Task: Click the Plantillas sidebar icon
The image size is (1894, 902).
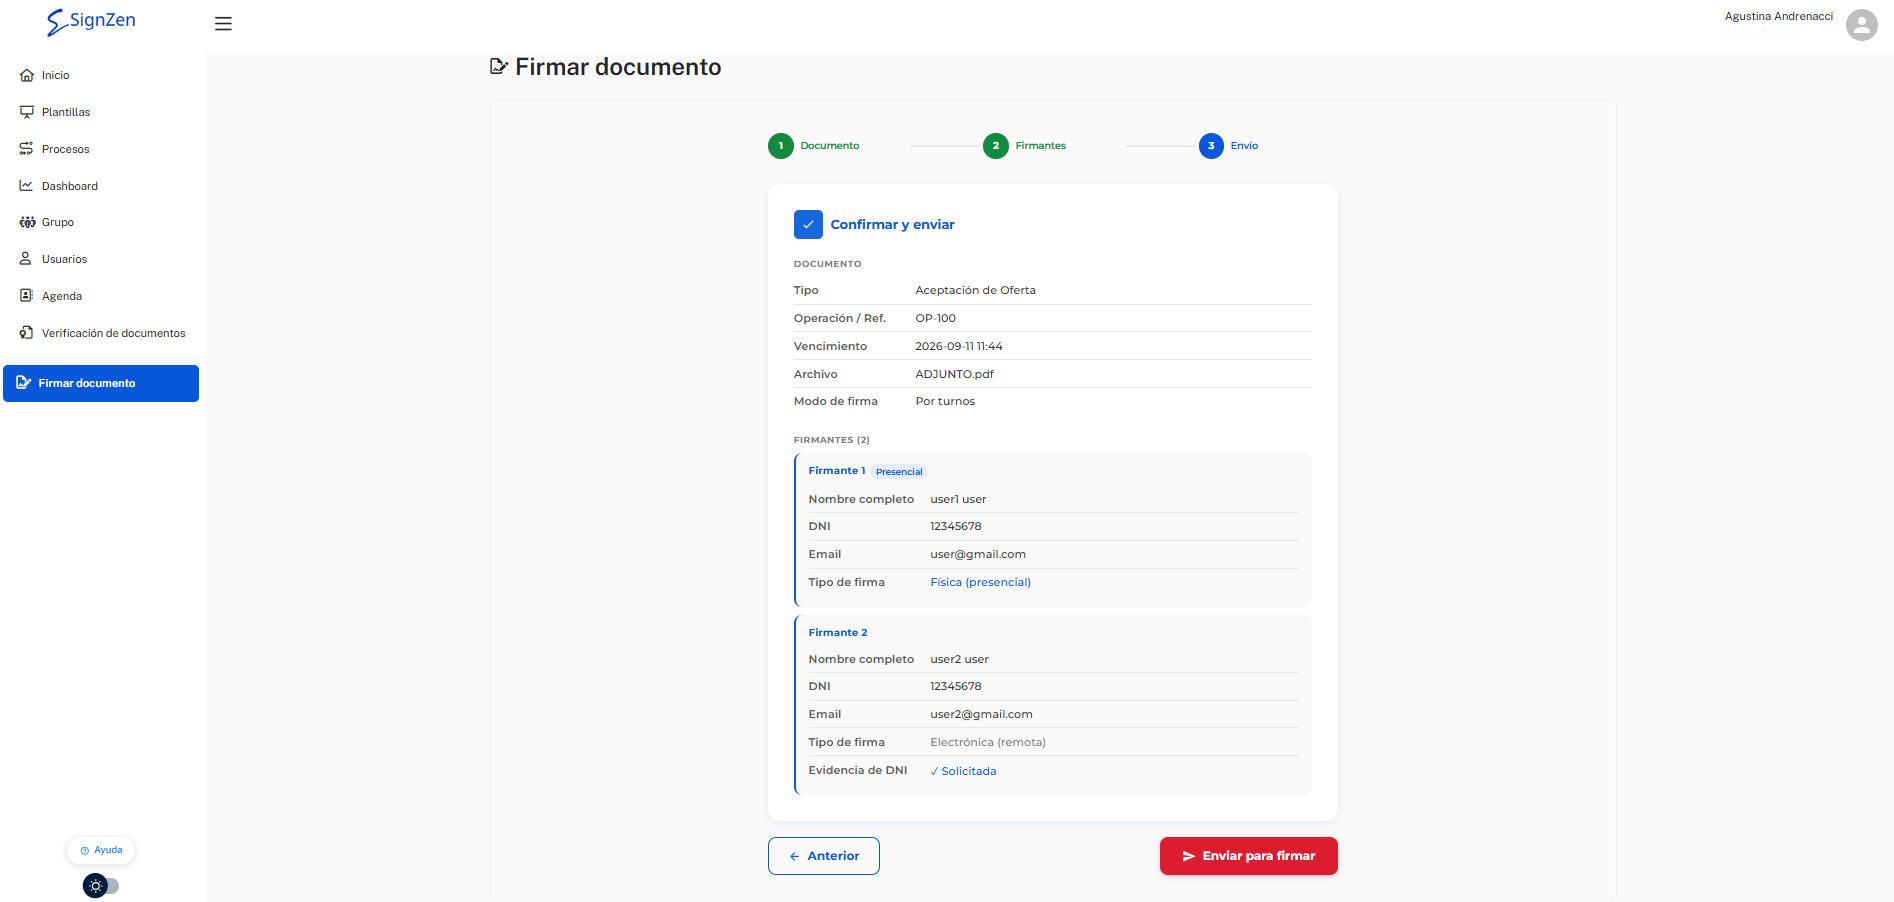Action: point(27,112)
